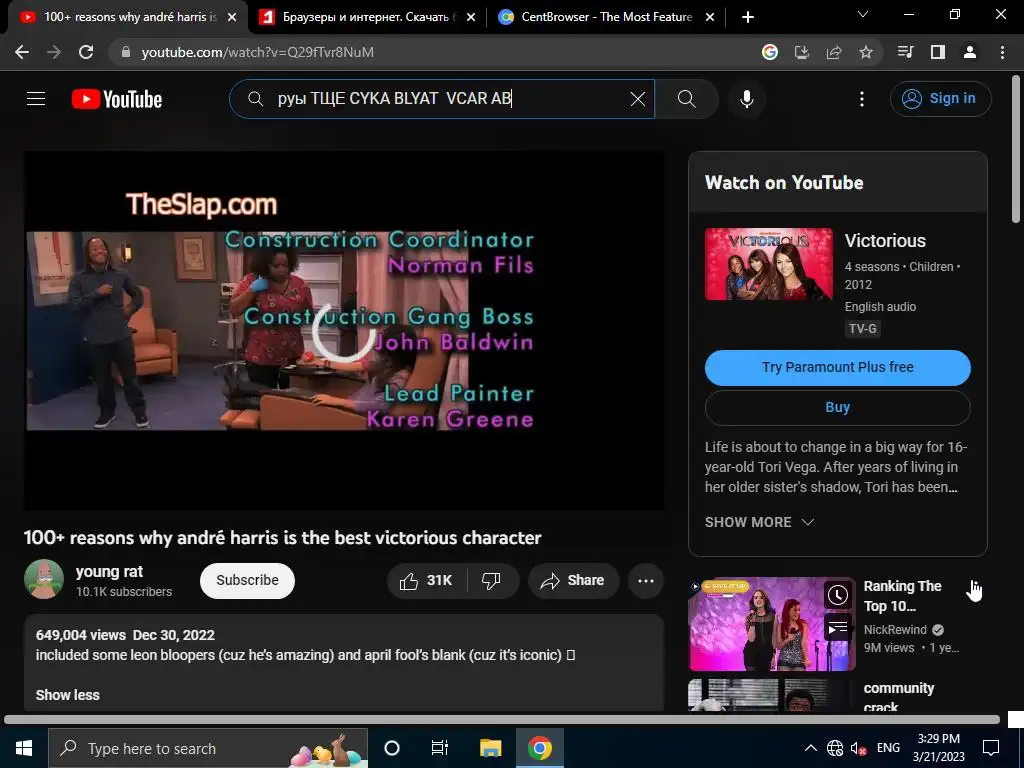Bookmark this page with star icon
Viewport: 1024px width, 768px height.
tap(866, 52)
